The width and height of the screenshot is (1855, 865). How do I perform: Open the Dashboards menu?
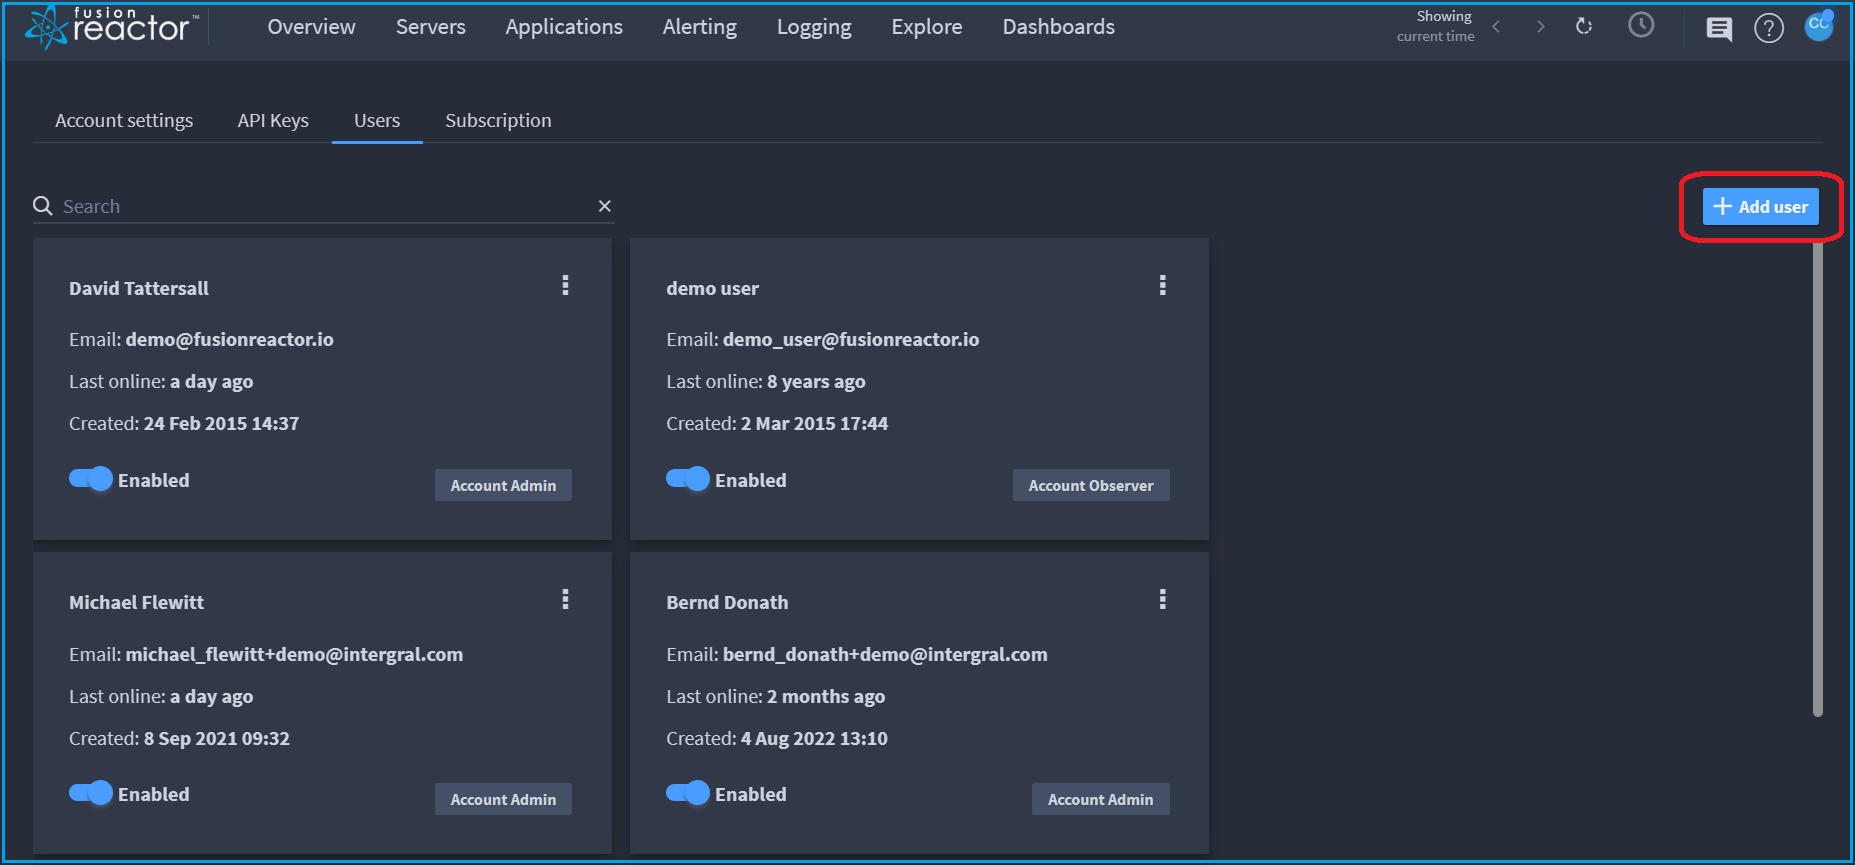tap(1059, 27)
